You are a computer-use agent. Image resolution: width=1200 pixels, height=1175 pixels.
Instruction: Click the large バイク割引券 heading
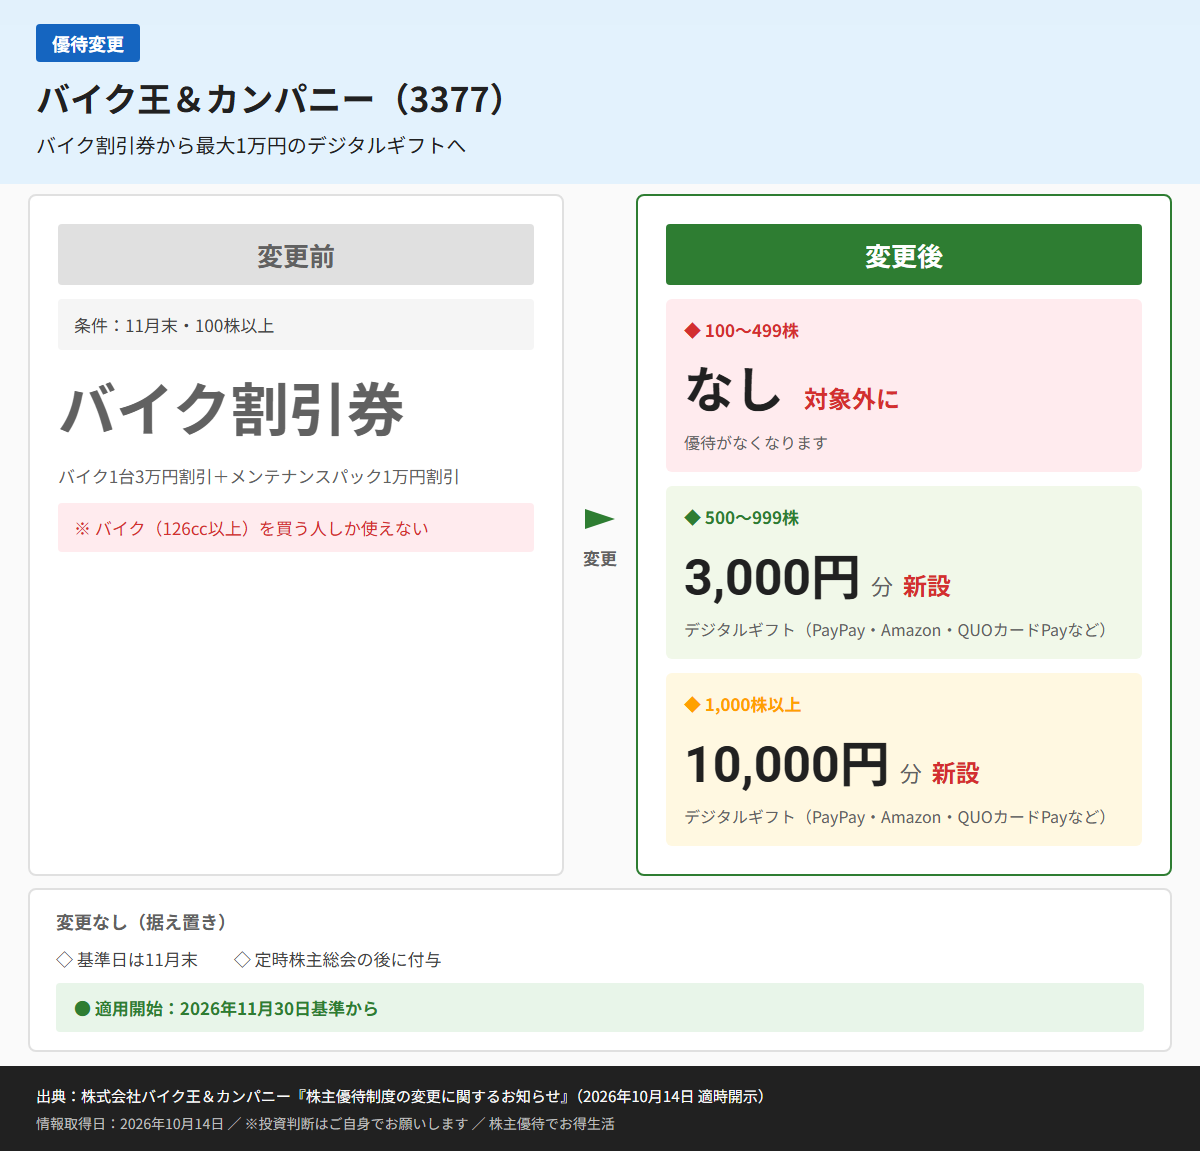coord(232,410)
